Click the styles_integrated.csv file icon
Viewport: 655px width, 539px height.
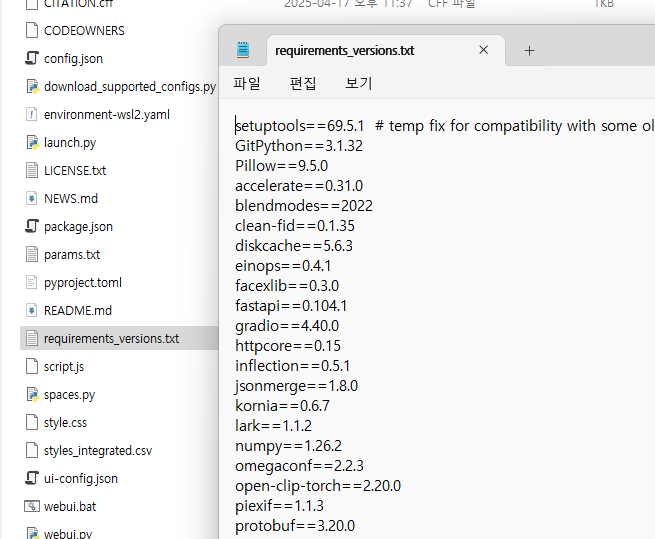click(32, 450)
